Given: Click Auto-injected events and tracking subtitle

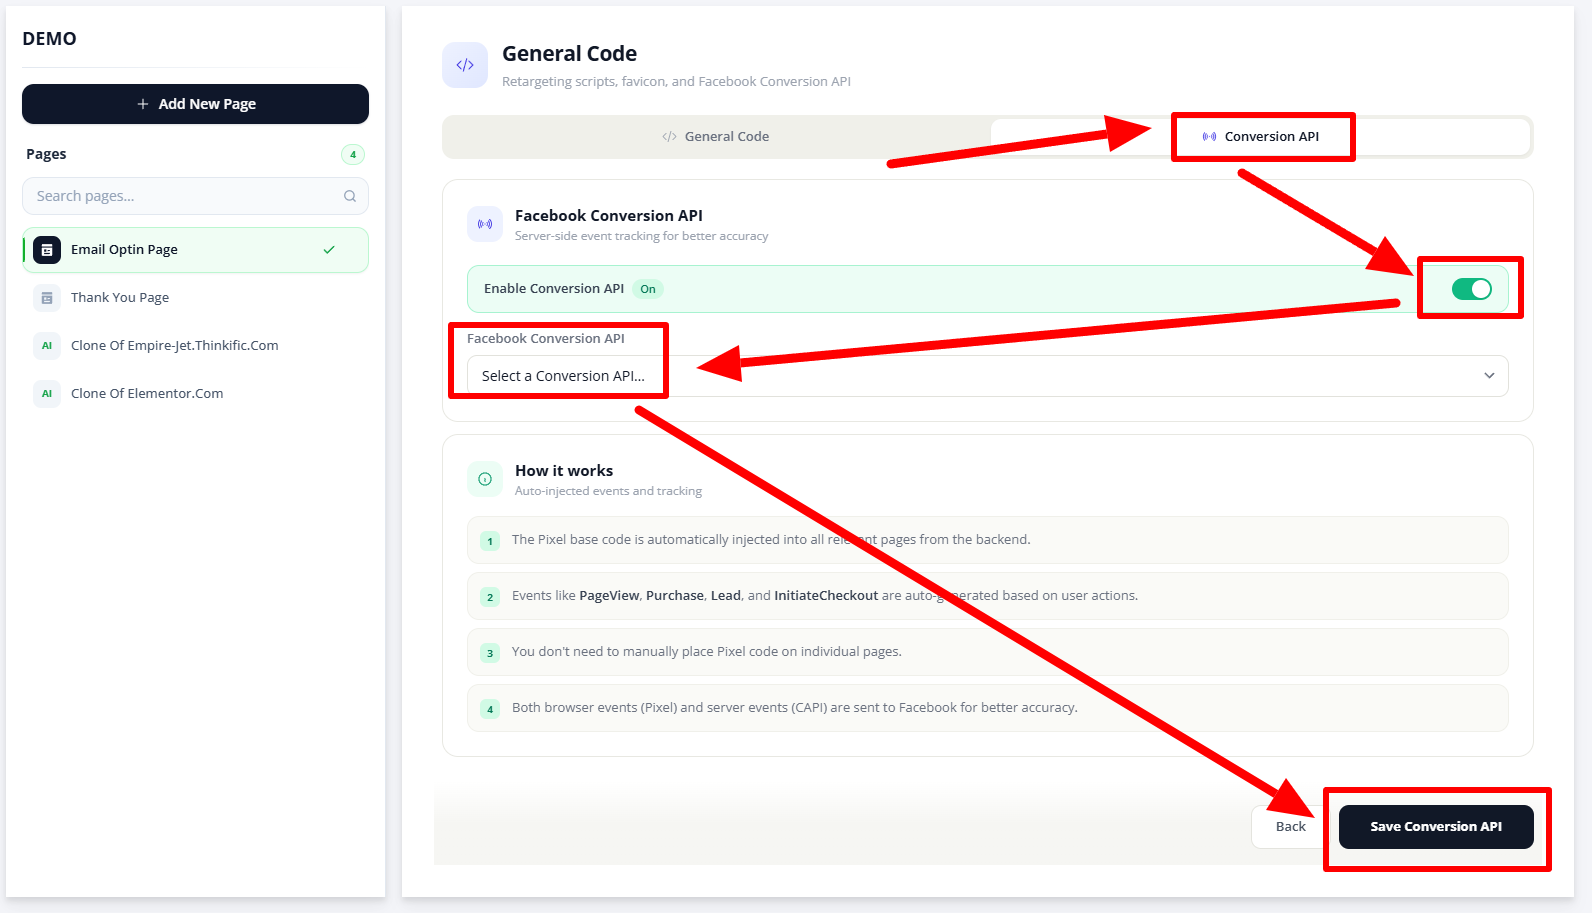Looking at the screenshot, I should pyautogui.click(x=608, y=492).
